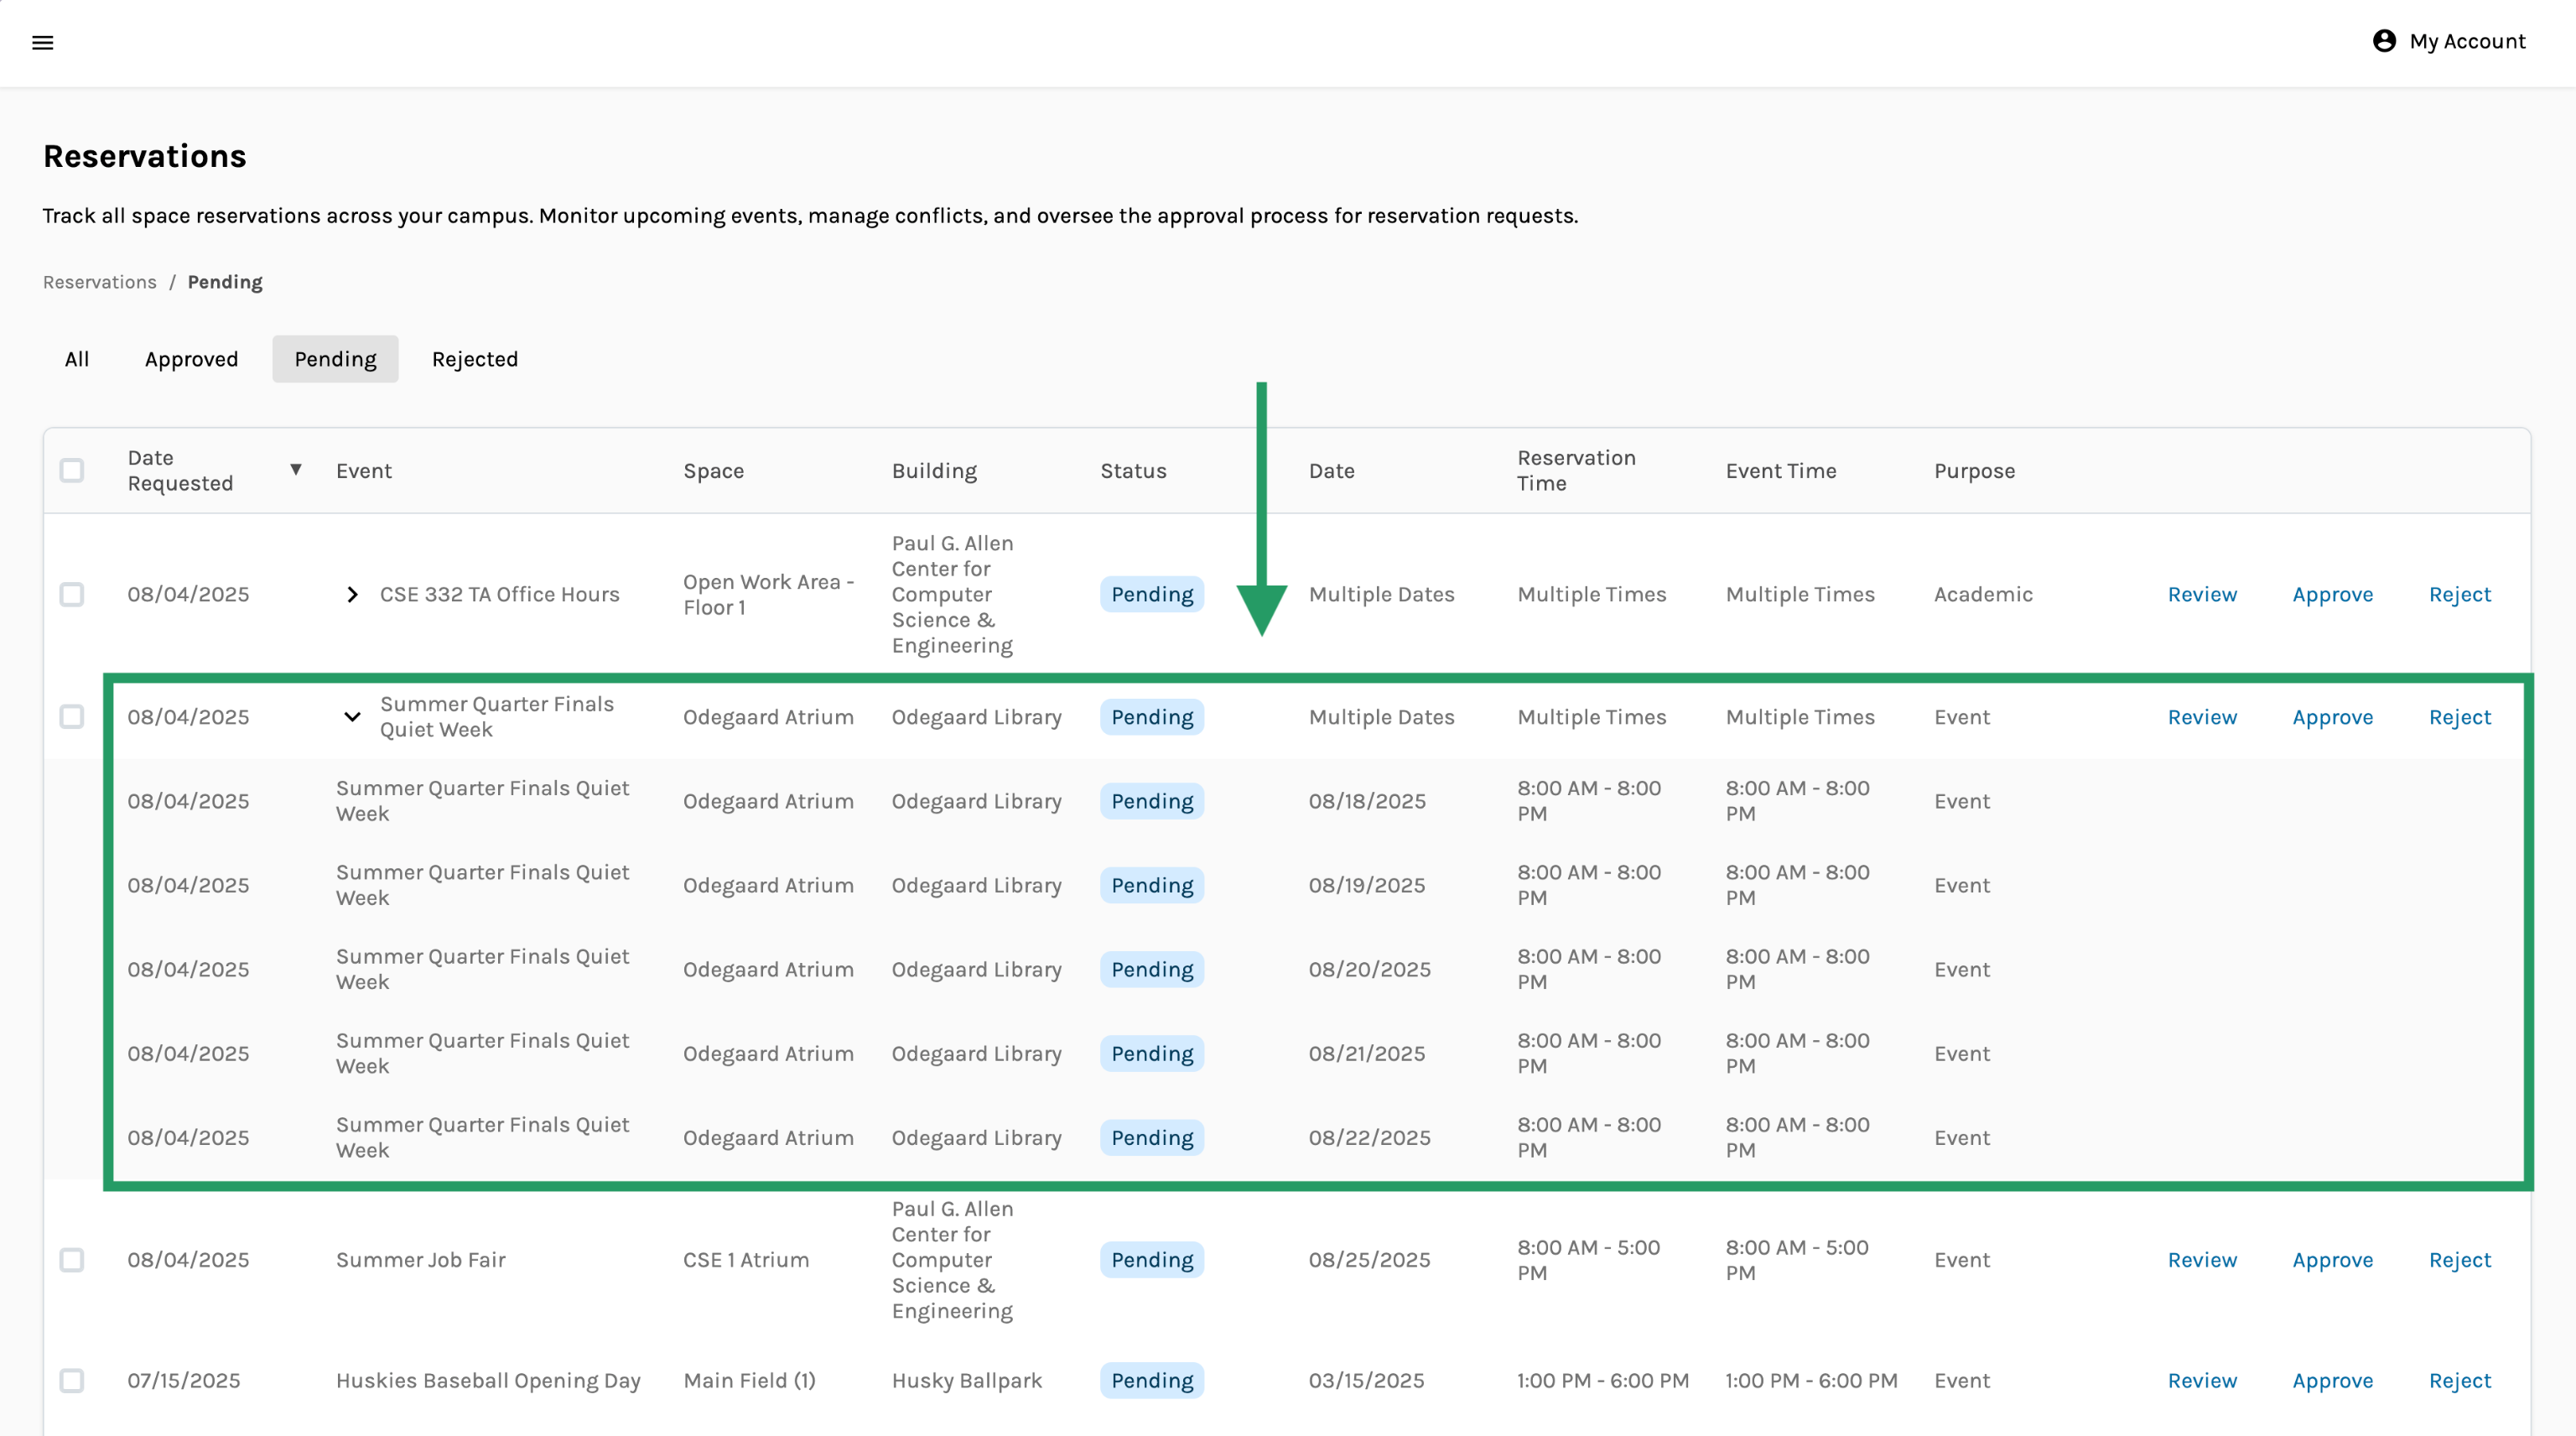This screenshot has width=2576, height=1436.
Task: Open the hamburger navigation menu
Action: (42, 42)
